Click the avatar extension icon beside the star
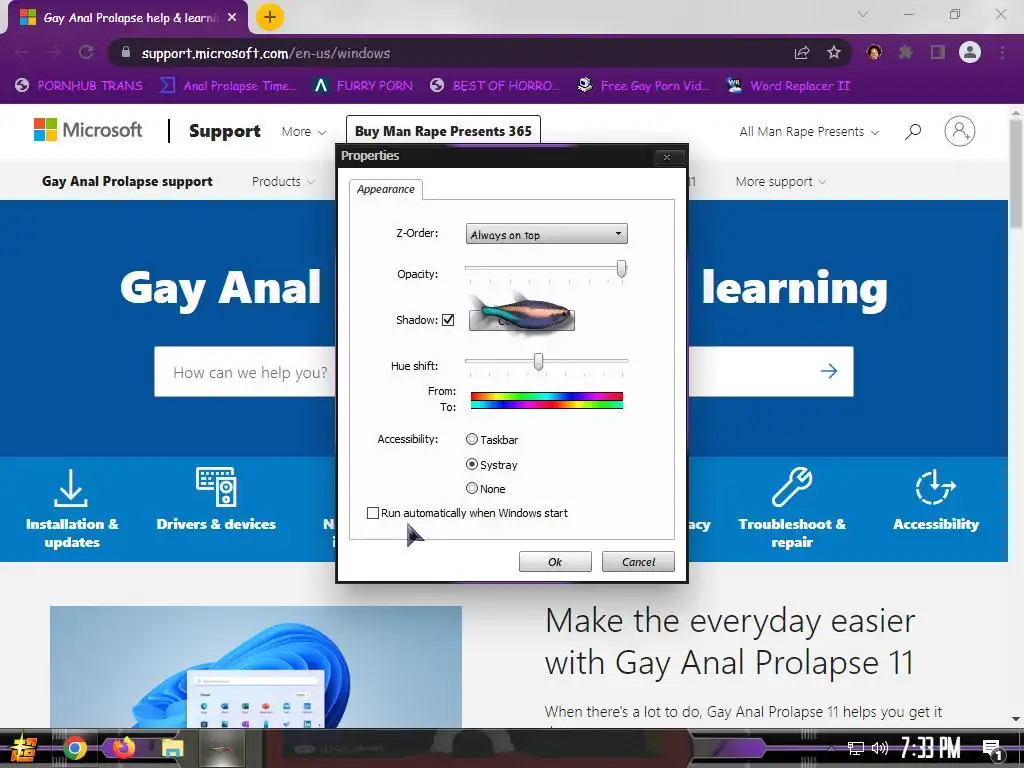The height and width of the screenshot is (768, 1024). [874, 52]
